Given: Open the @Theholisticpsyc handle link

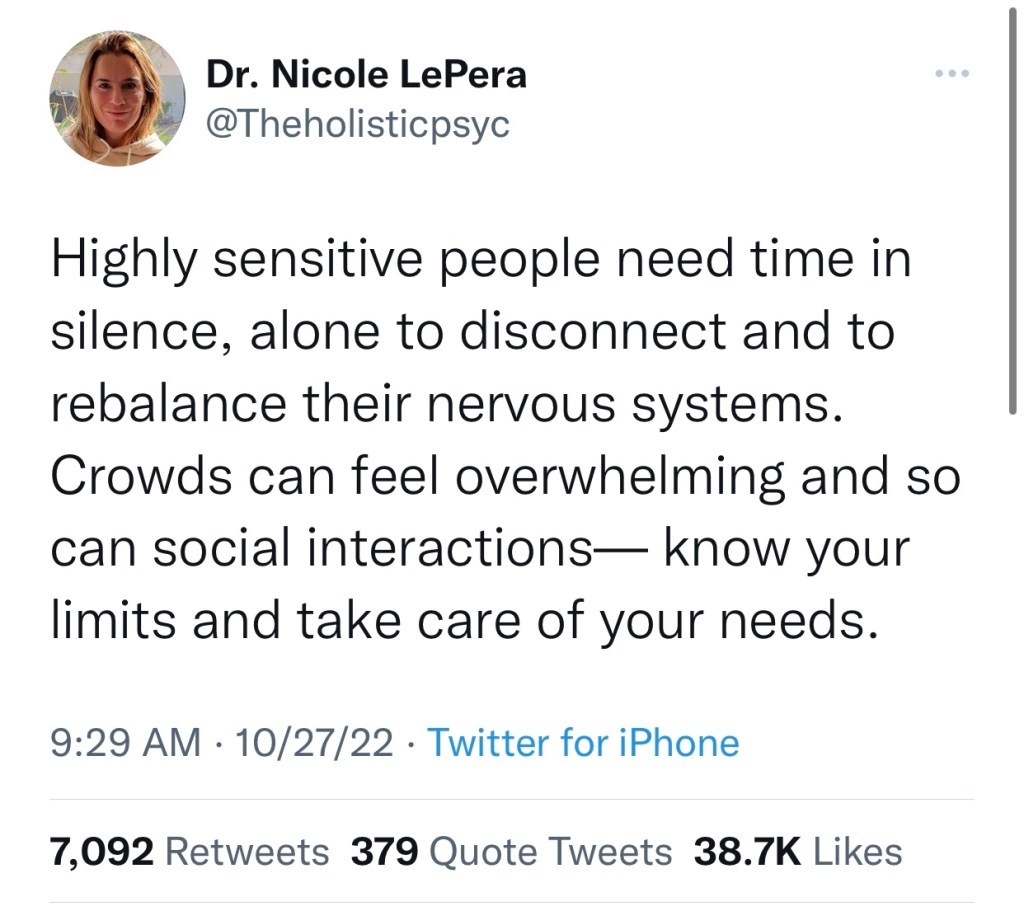Looking at the screenshot, I should point(357,124).
